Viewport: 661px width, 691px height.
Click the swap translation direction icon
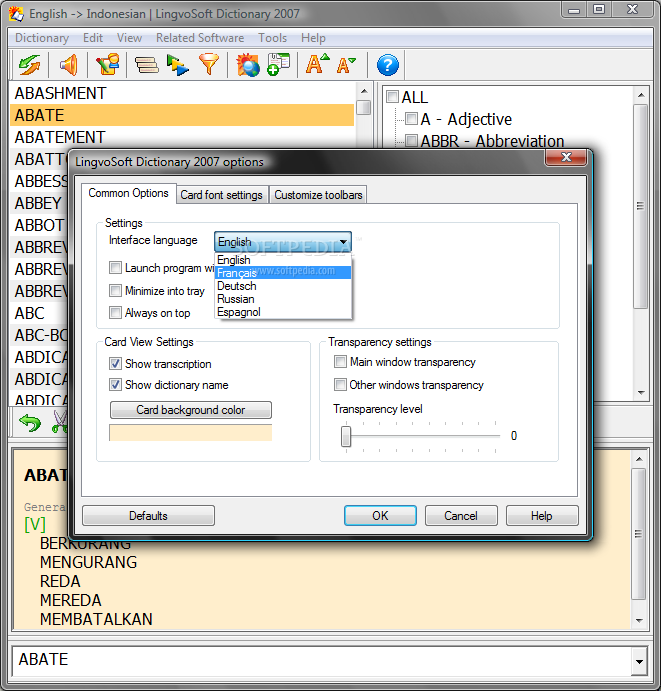pos(30,65)
